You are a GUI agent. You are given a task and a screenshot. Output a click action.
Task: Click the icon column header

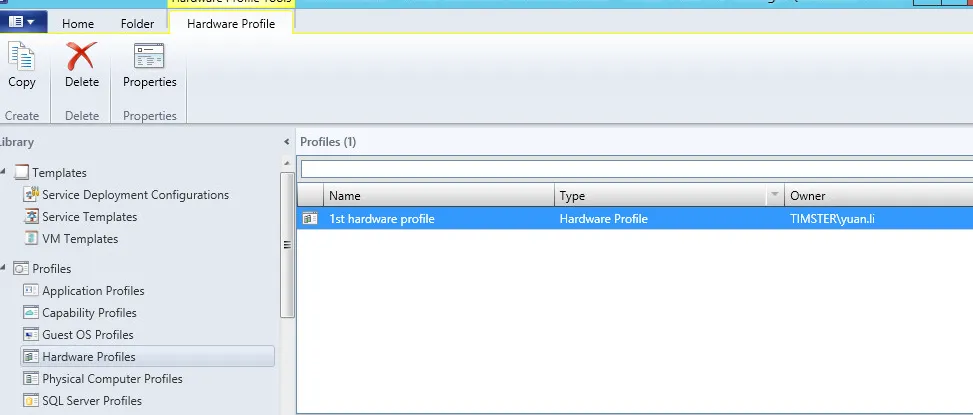tap(310, 195)
